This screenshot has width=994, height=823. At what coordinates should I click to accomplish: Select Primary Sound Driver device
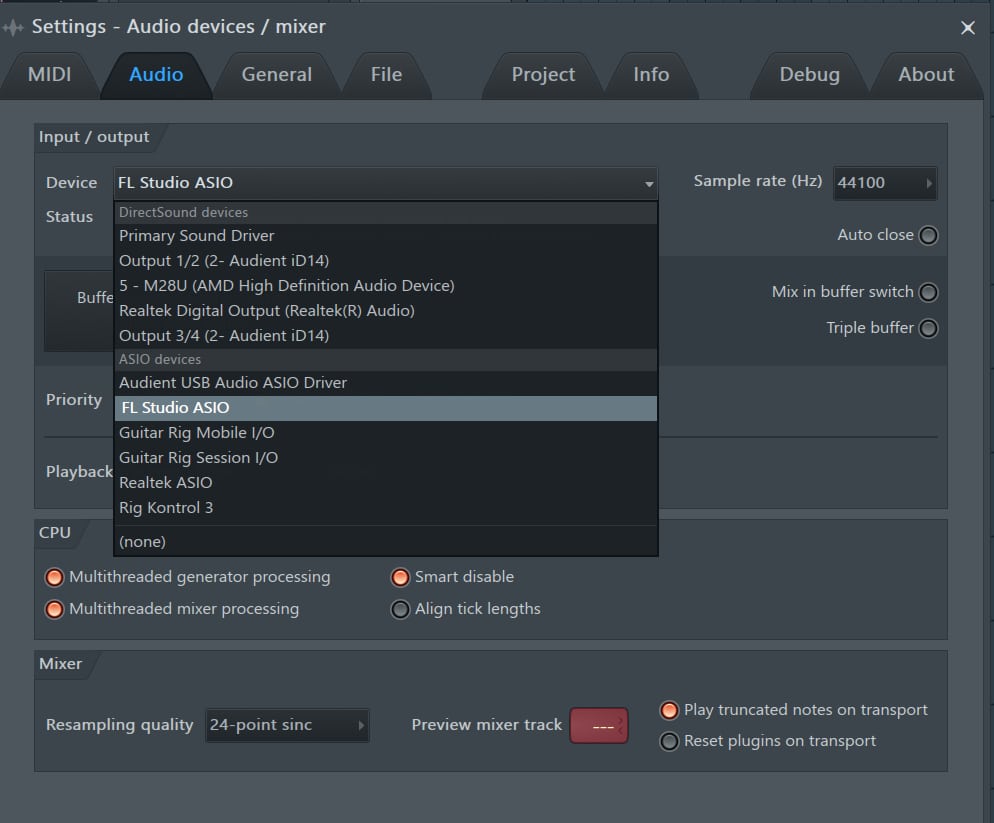[196, 236]
